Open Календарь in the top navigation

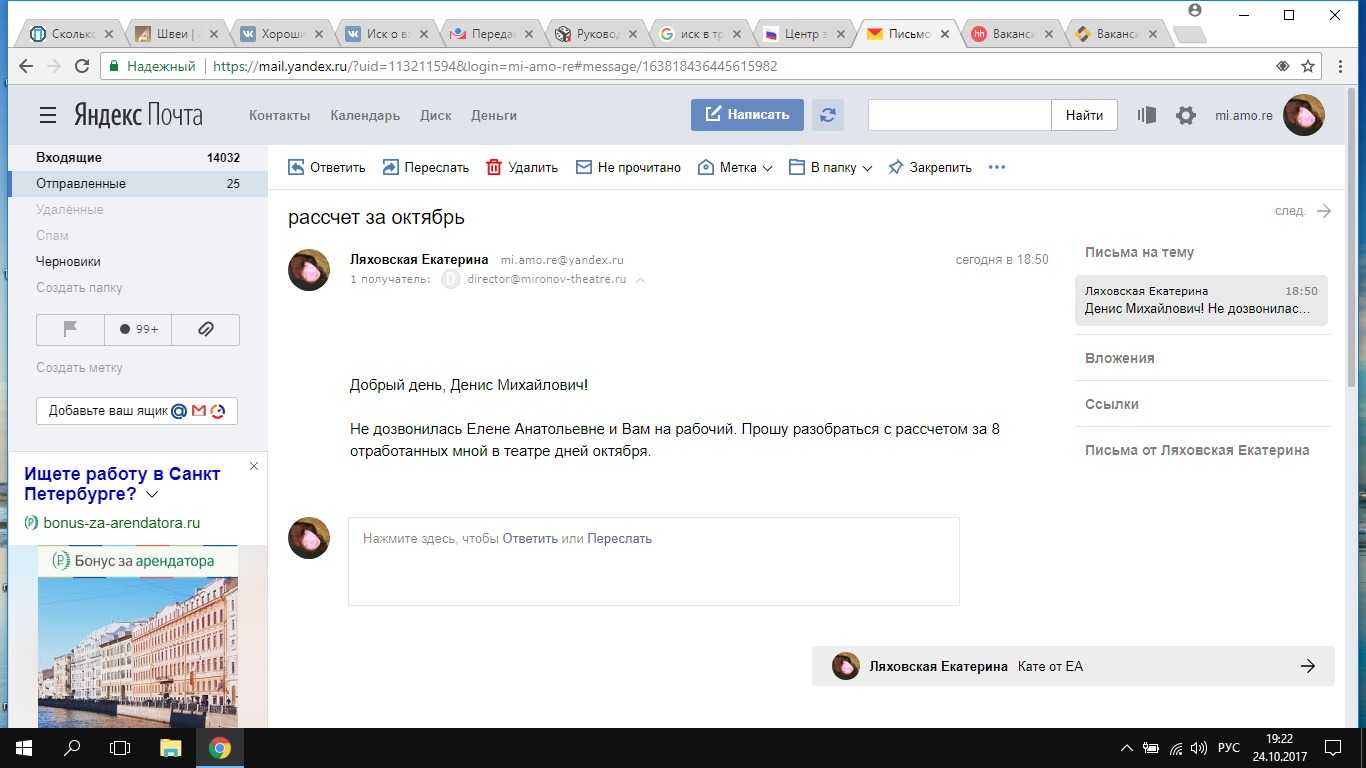click(365, 115)
